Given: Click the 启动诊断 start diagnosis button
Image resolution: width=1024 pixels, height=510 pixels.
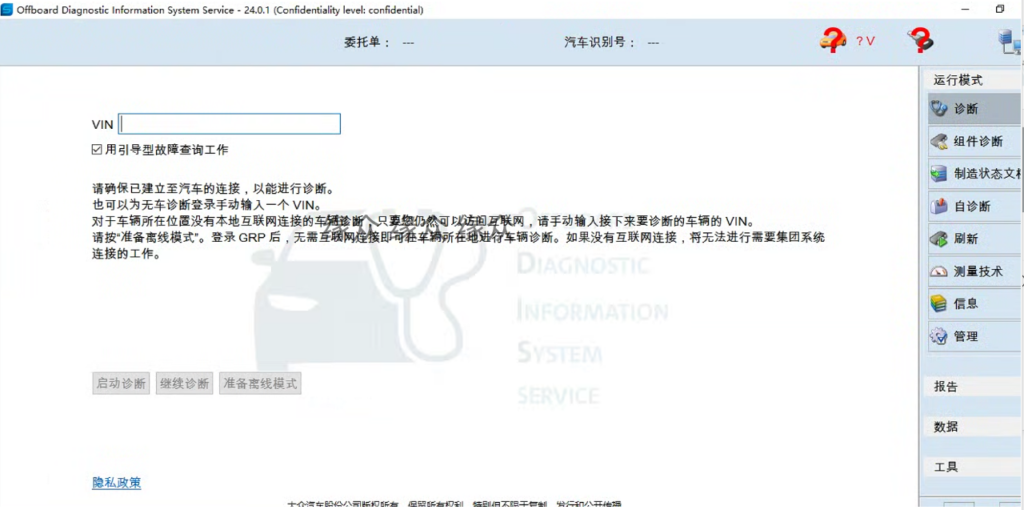Looking at the screenshot, I should [x=121, y=383].
